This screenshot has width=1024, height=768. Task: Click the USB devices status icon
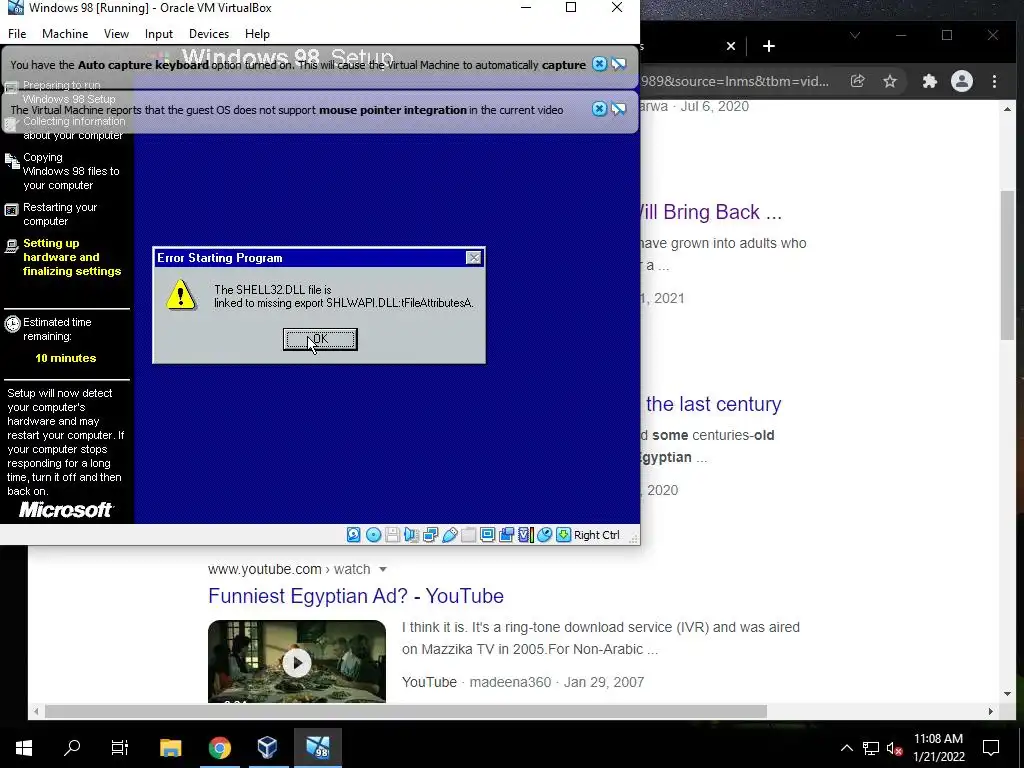[449, 535]
